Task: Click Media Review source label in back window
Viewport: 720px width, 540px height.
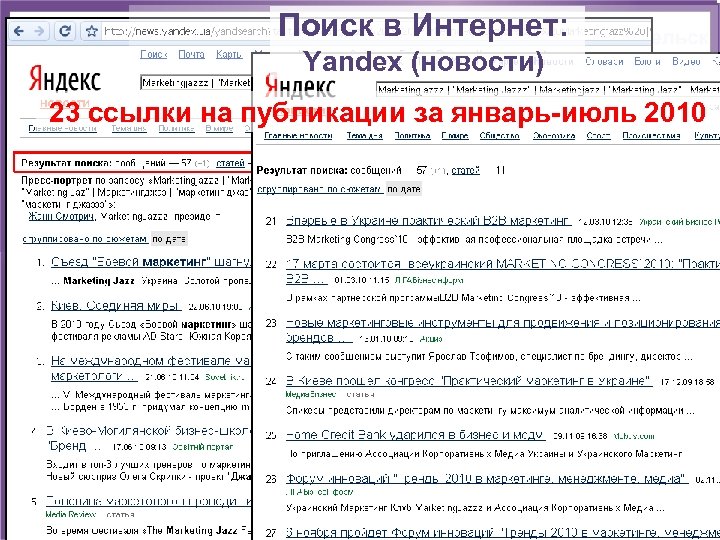Action: point(70,515)
